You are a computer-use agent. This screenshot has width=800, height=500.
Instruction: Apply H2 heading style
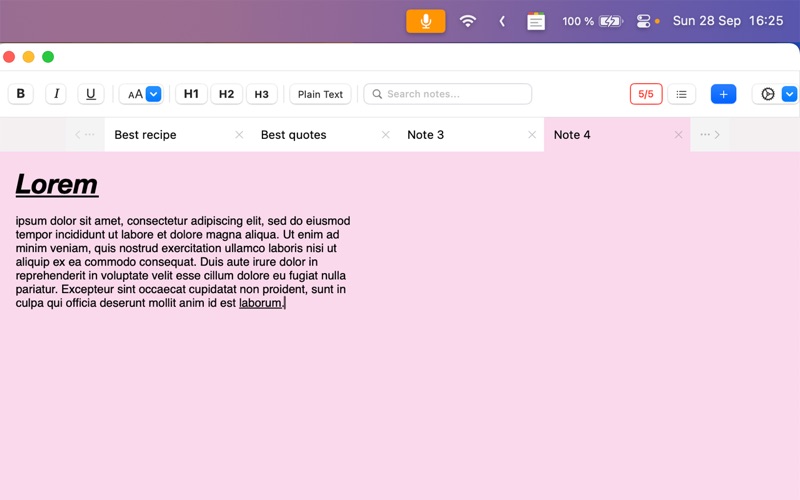(x=227, y=94)
